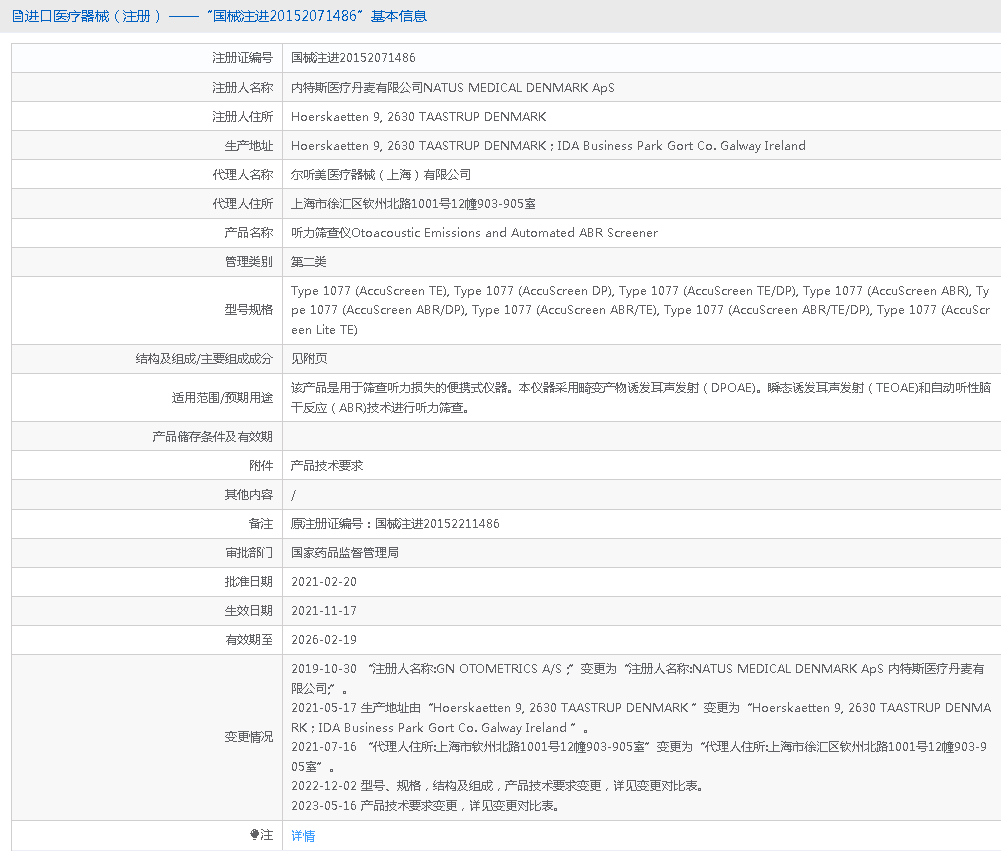
Task: Click the 2023-05-16 change record entry
Action: point(425,805)
